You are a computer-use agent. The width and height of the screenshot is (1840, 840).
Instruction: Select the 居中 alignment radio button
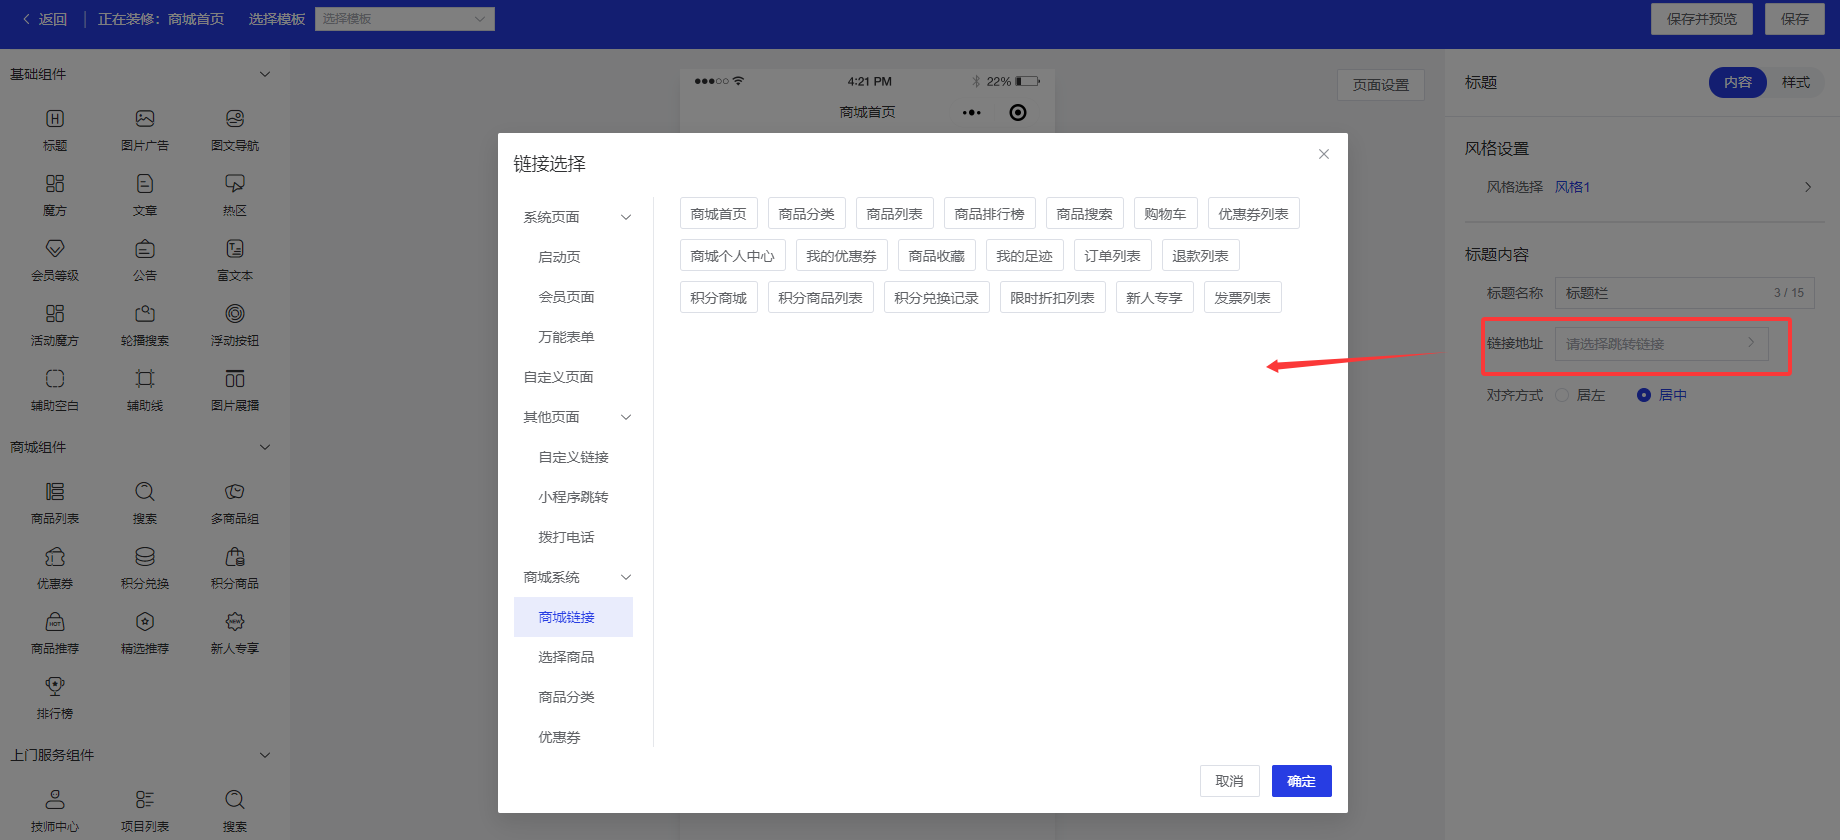coord(1643,395)
